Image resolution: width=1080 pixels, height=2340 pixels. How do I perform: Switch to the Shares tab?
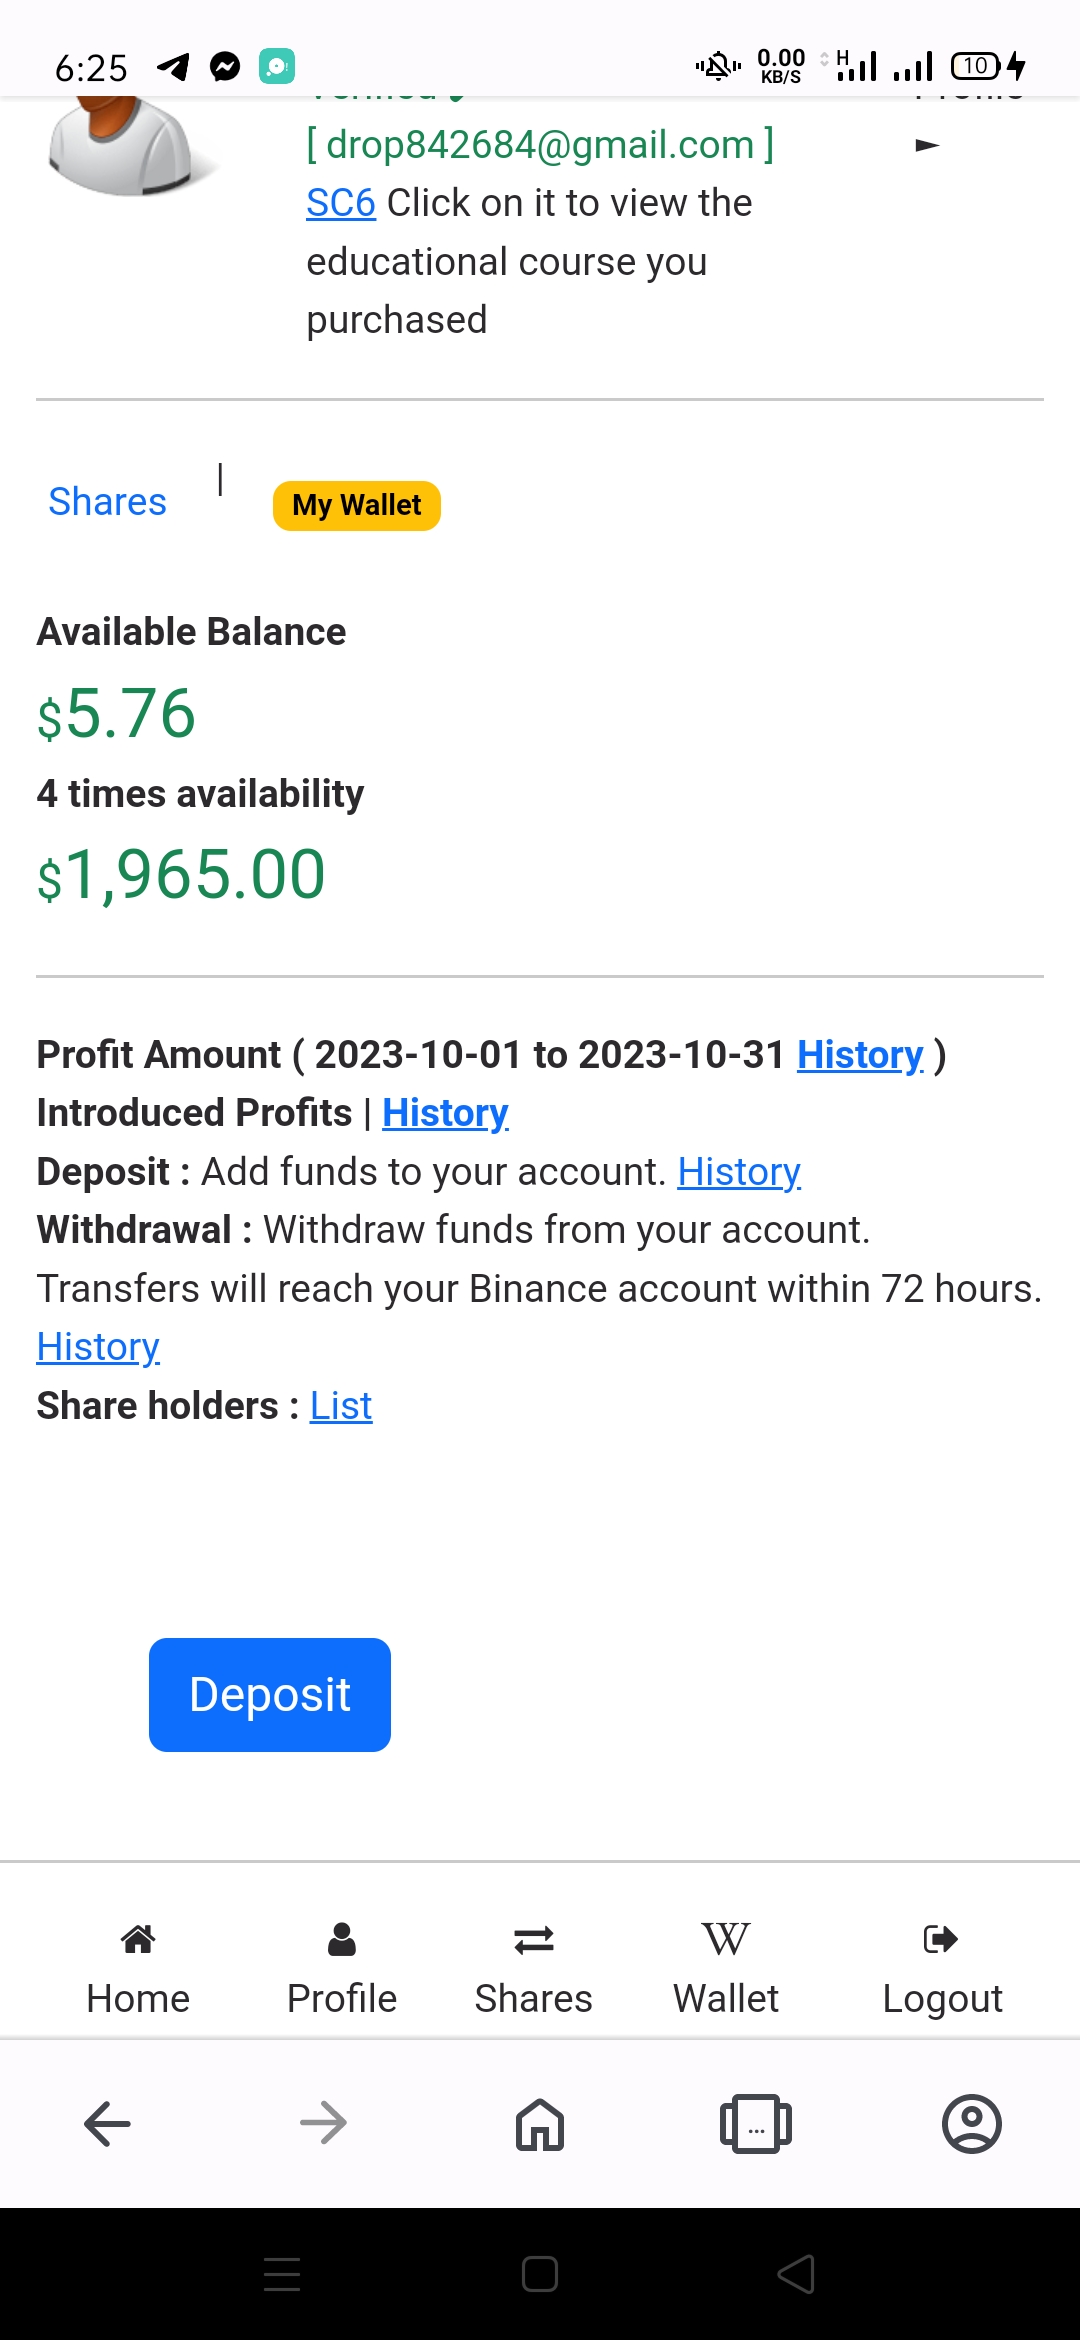pyautogui.click(x=107, y=502)
